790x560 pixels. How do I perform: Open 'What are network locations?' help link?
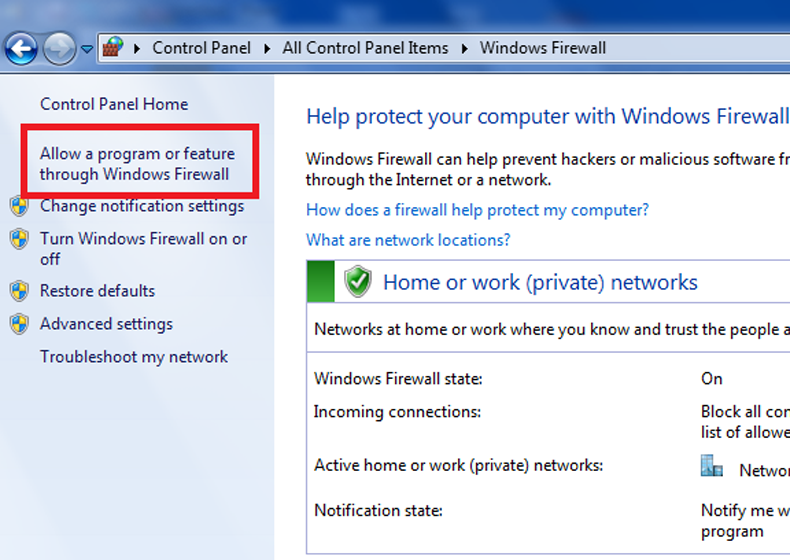click(408, 240)
